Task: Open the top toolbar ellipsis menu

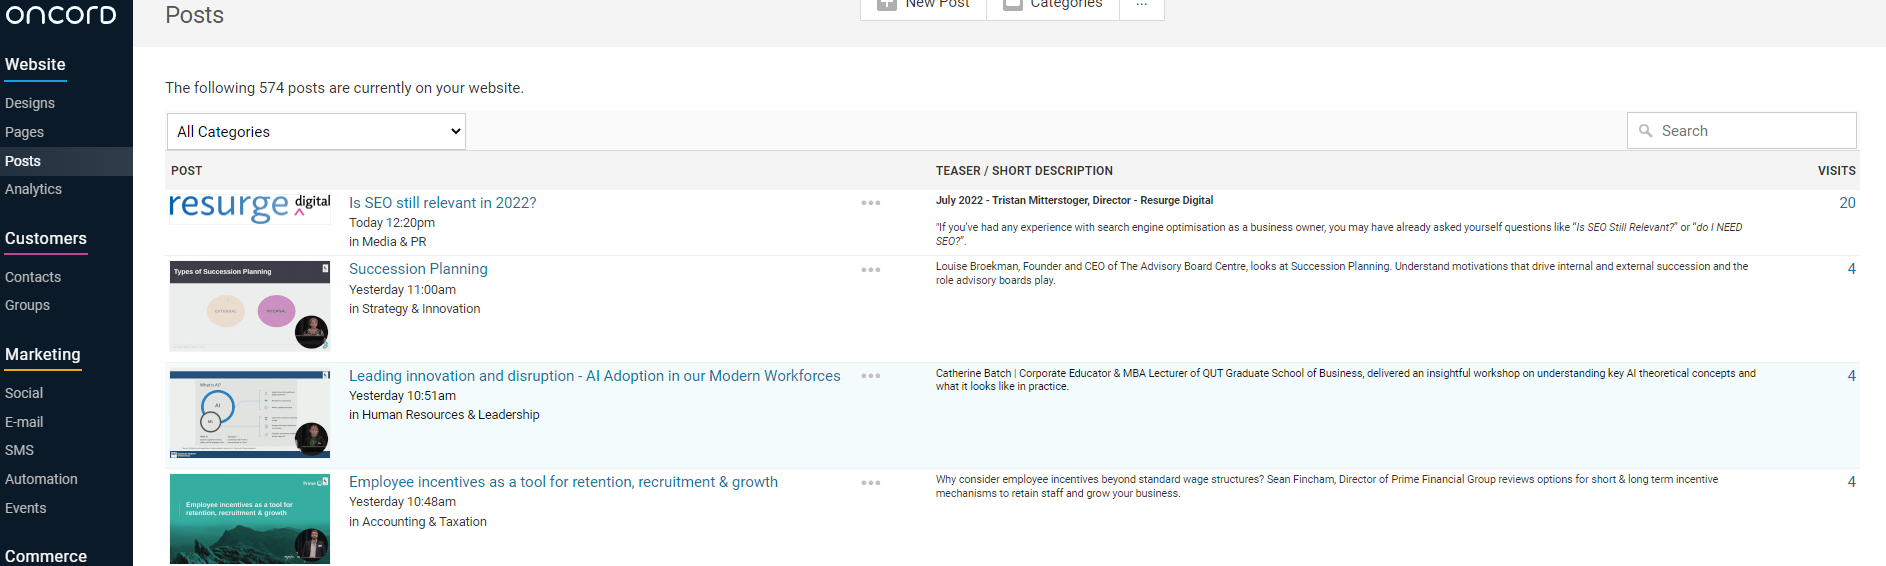Action: [x=1141, y=5]
